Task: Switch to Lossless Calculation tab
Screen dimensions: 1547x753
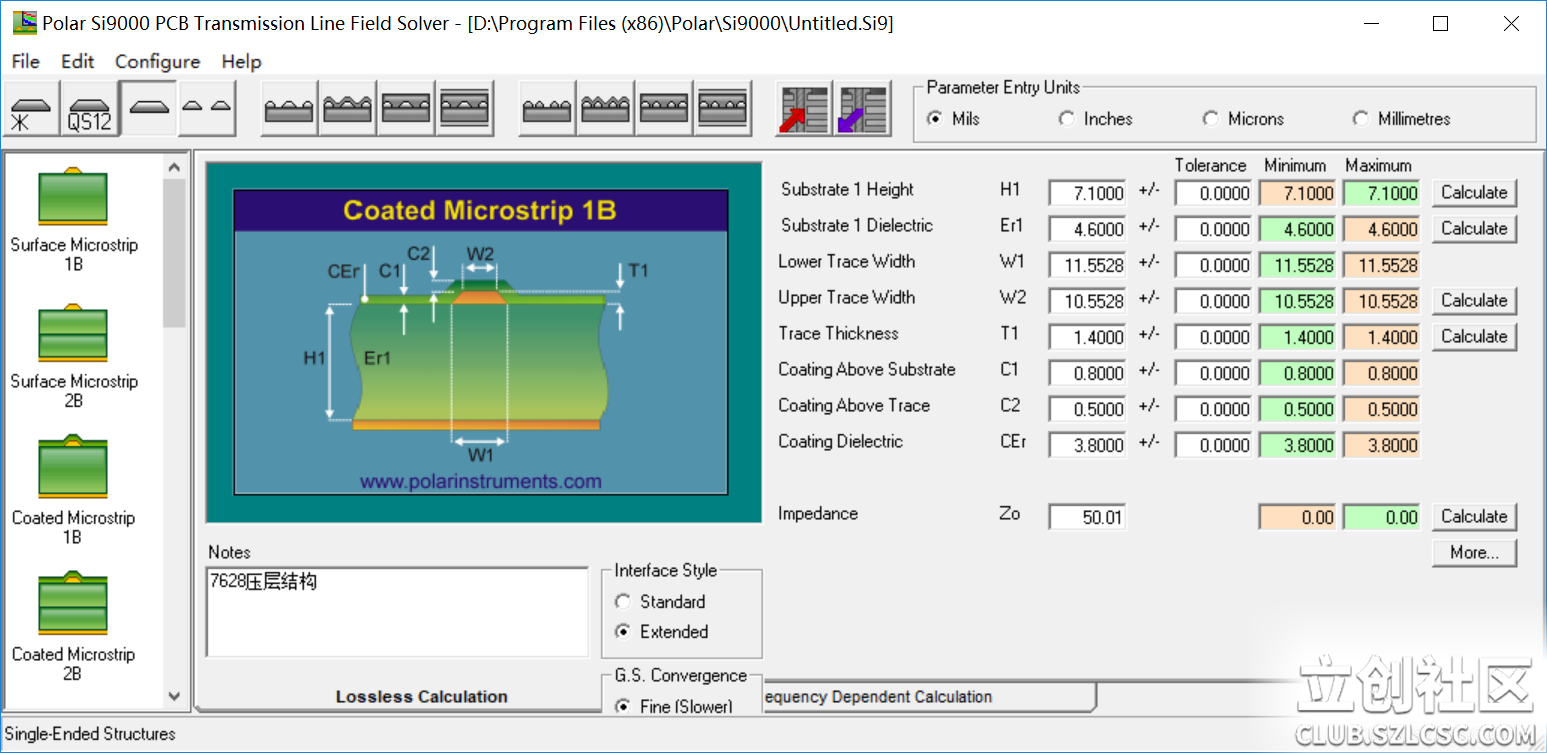Action: coord(421,697)
